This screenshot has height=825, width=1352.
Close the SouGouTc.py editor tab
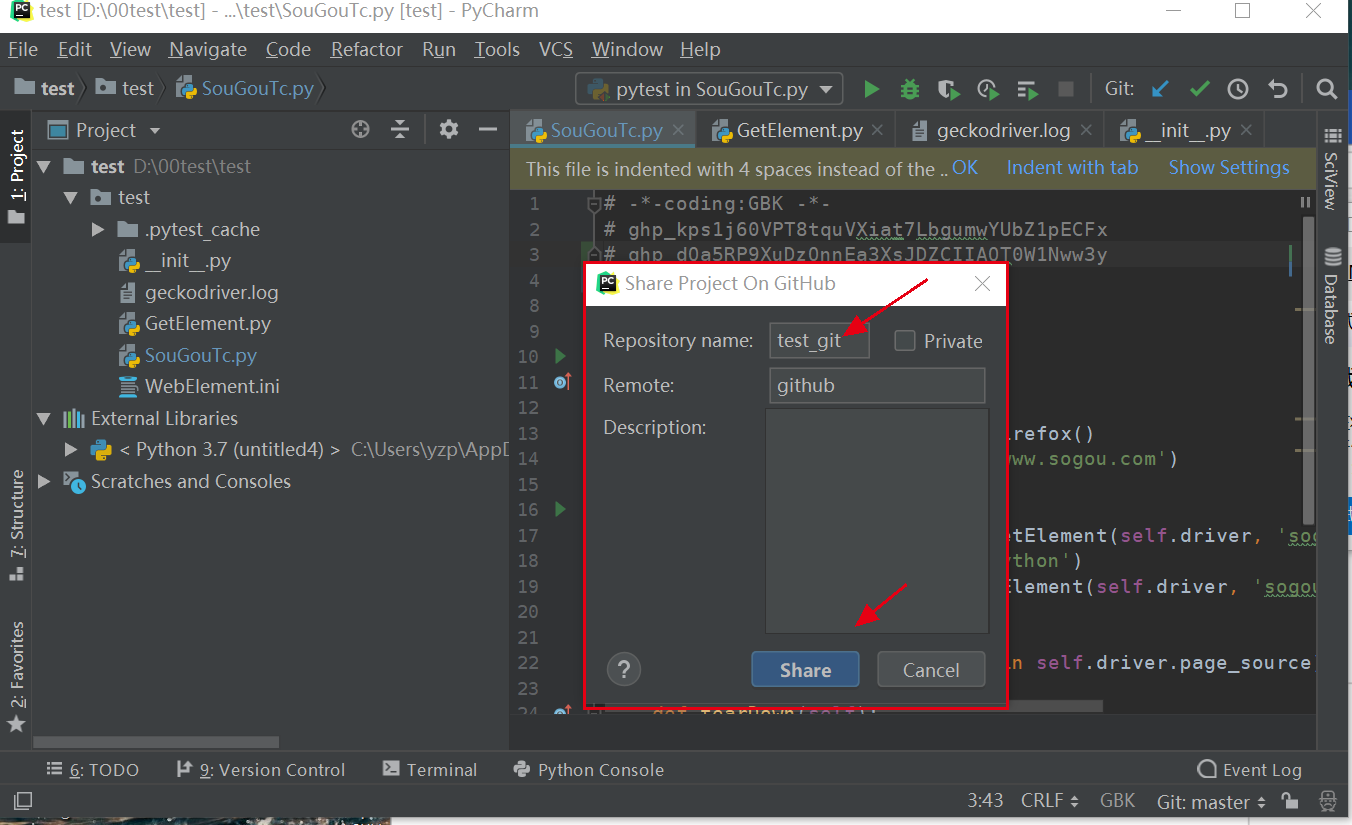[678, 130]
